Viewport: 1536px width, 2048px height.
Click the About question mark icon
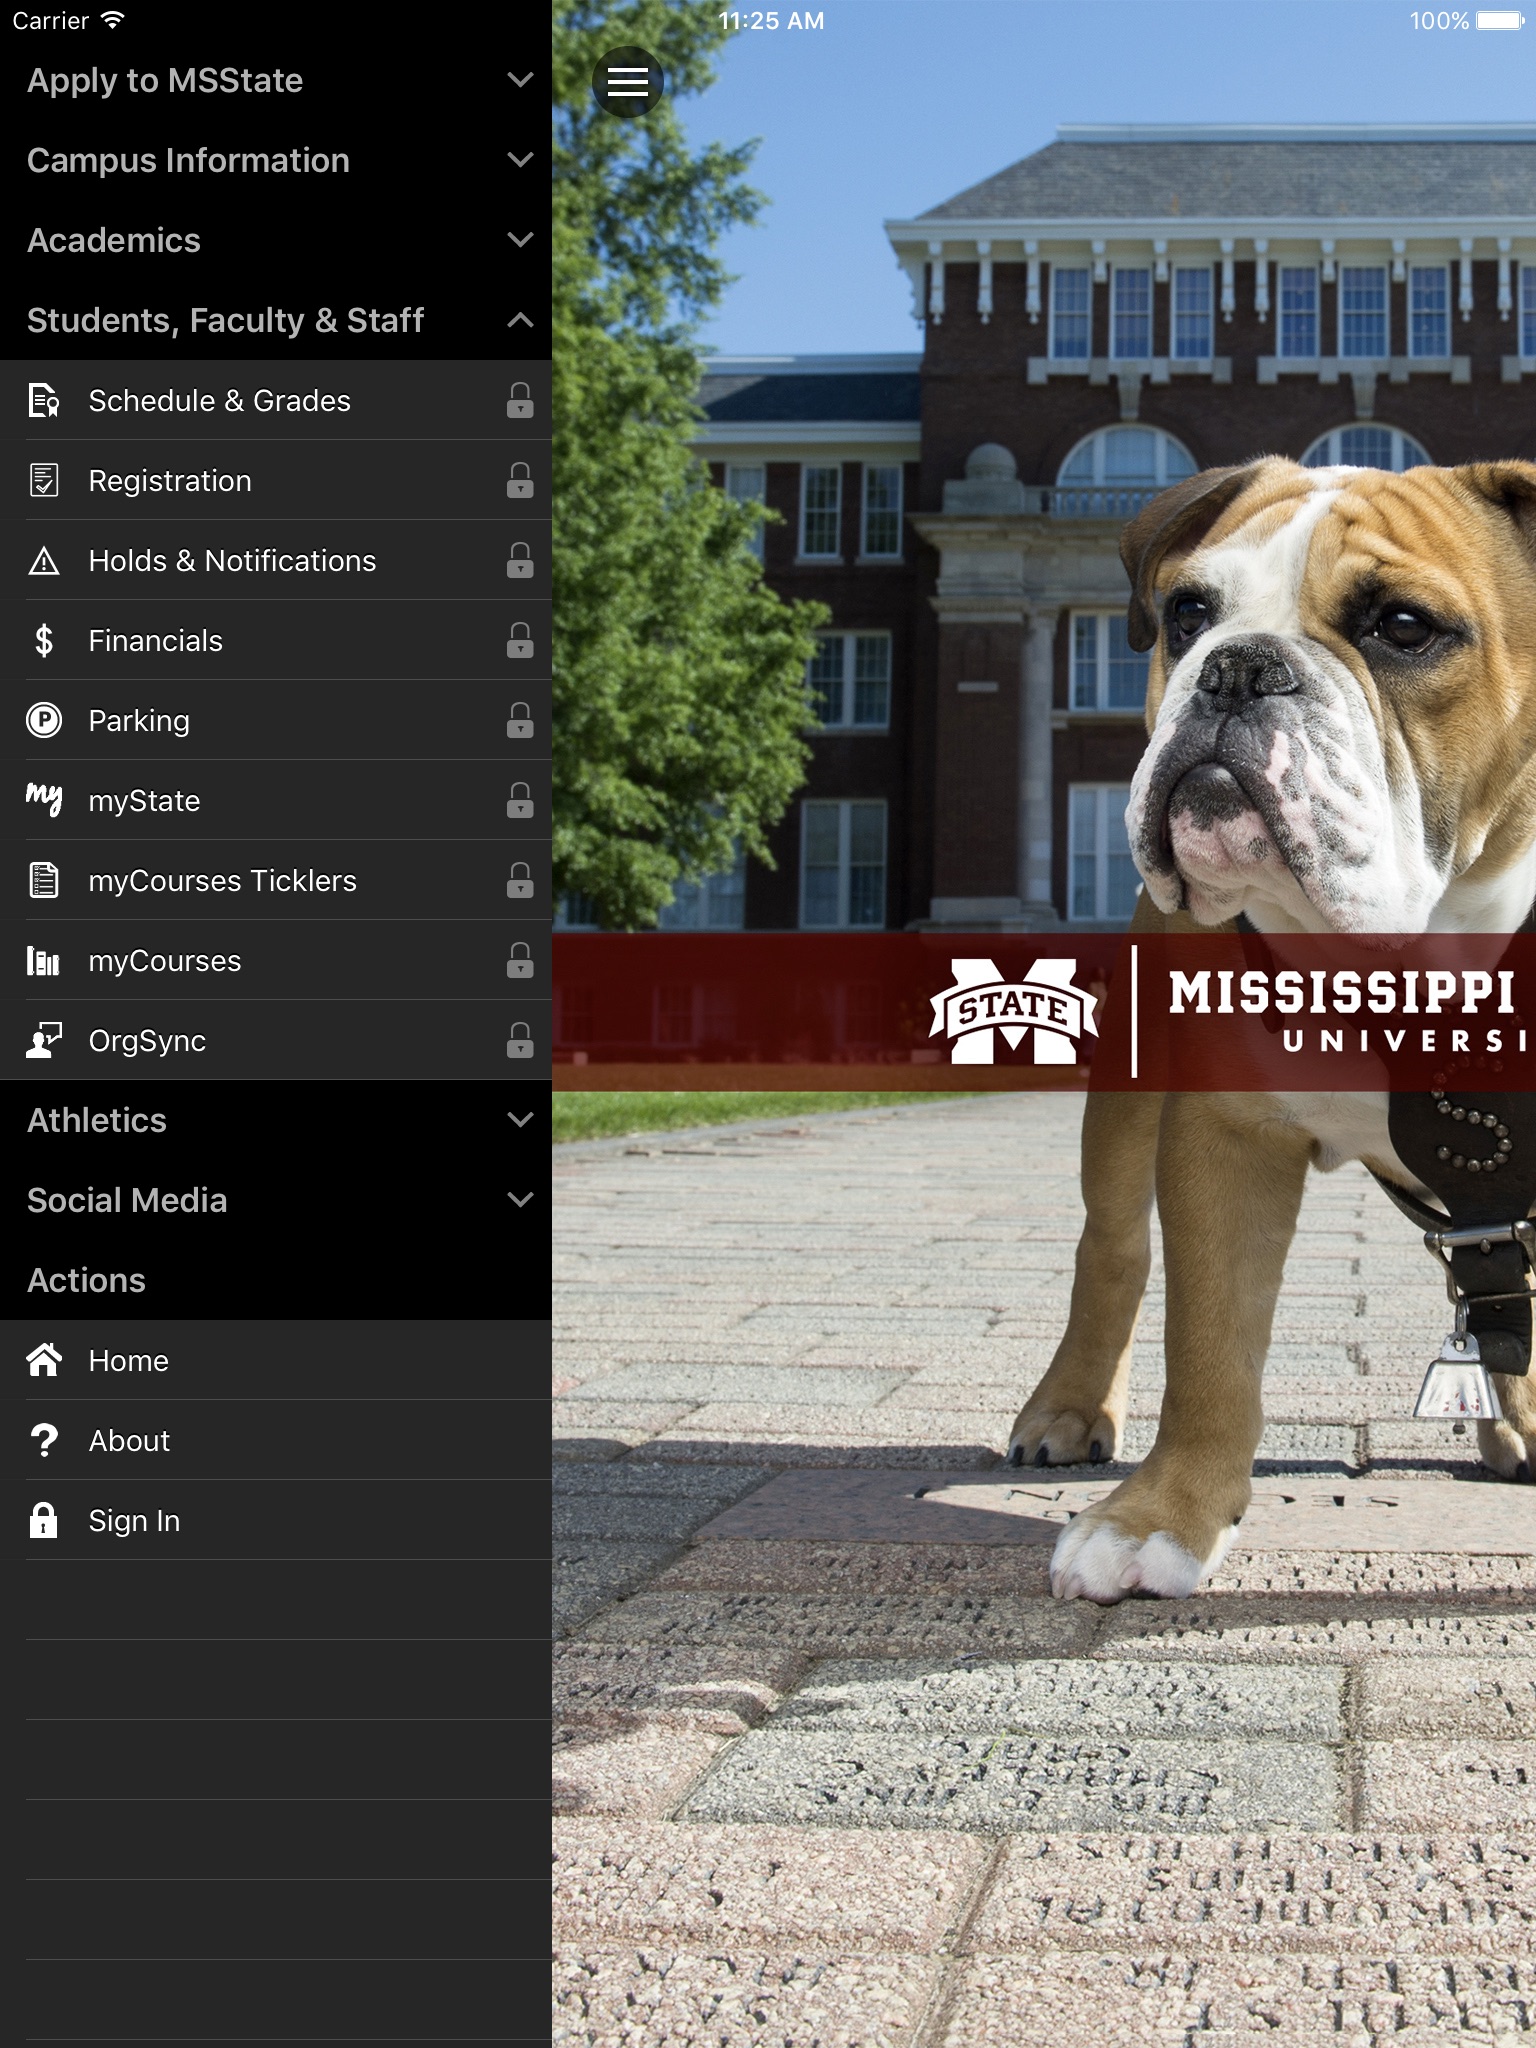[x=44, y=1440]
